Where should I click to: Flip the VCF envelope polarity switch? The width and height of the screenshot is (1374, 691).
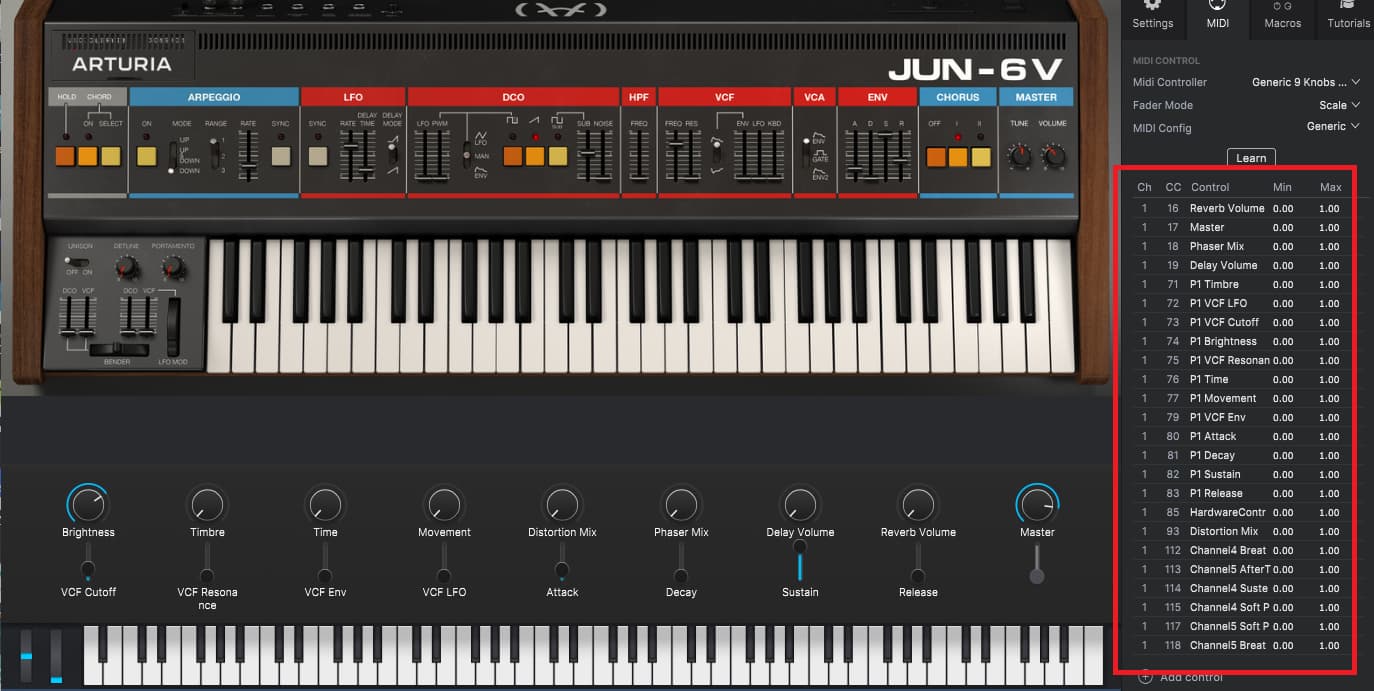[715, 154]
